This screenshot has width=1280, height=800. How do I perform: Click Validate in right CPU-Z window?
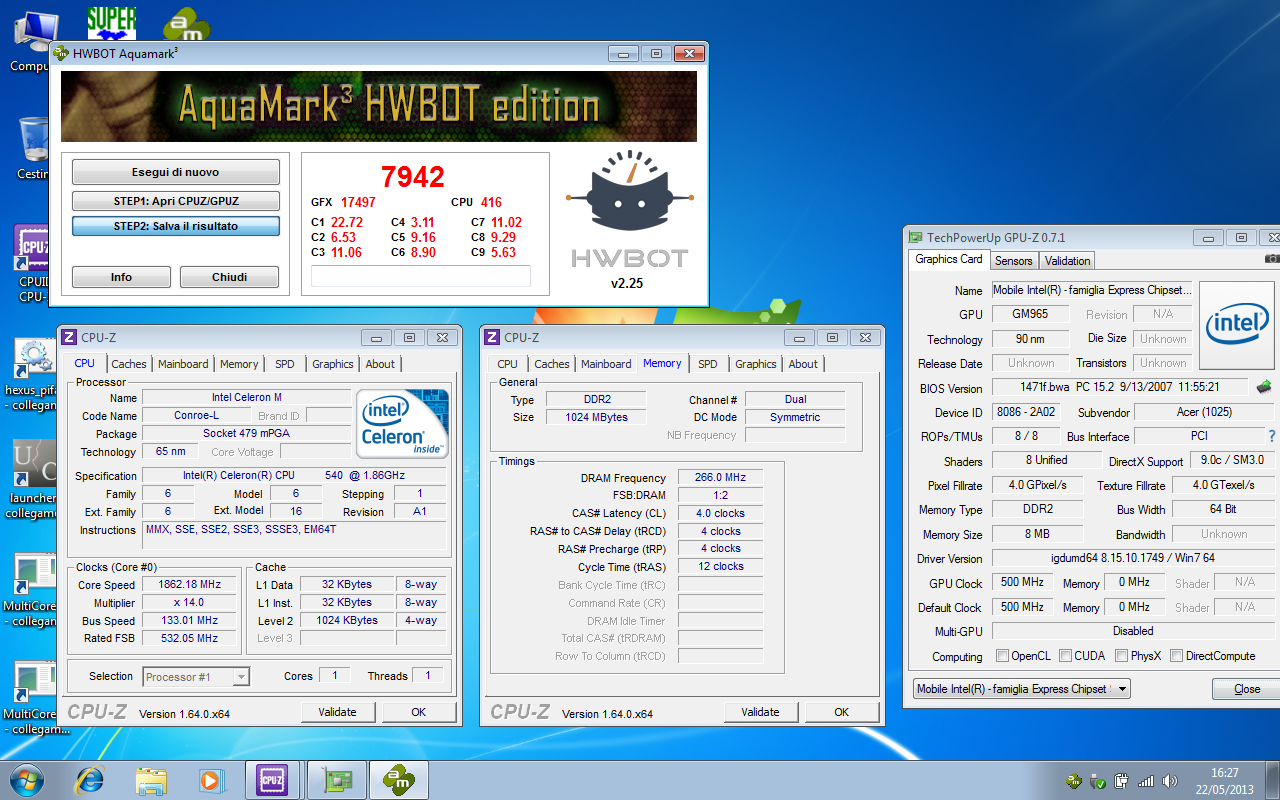tap(761, 712)
